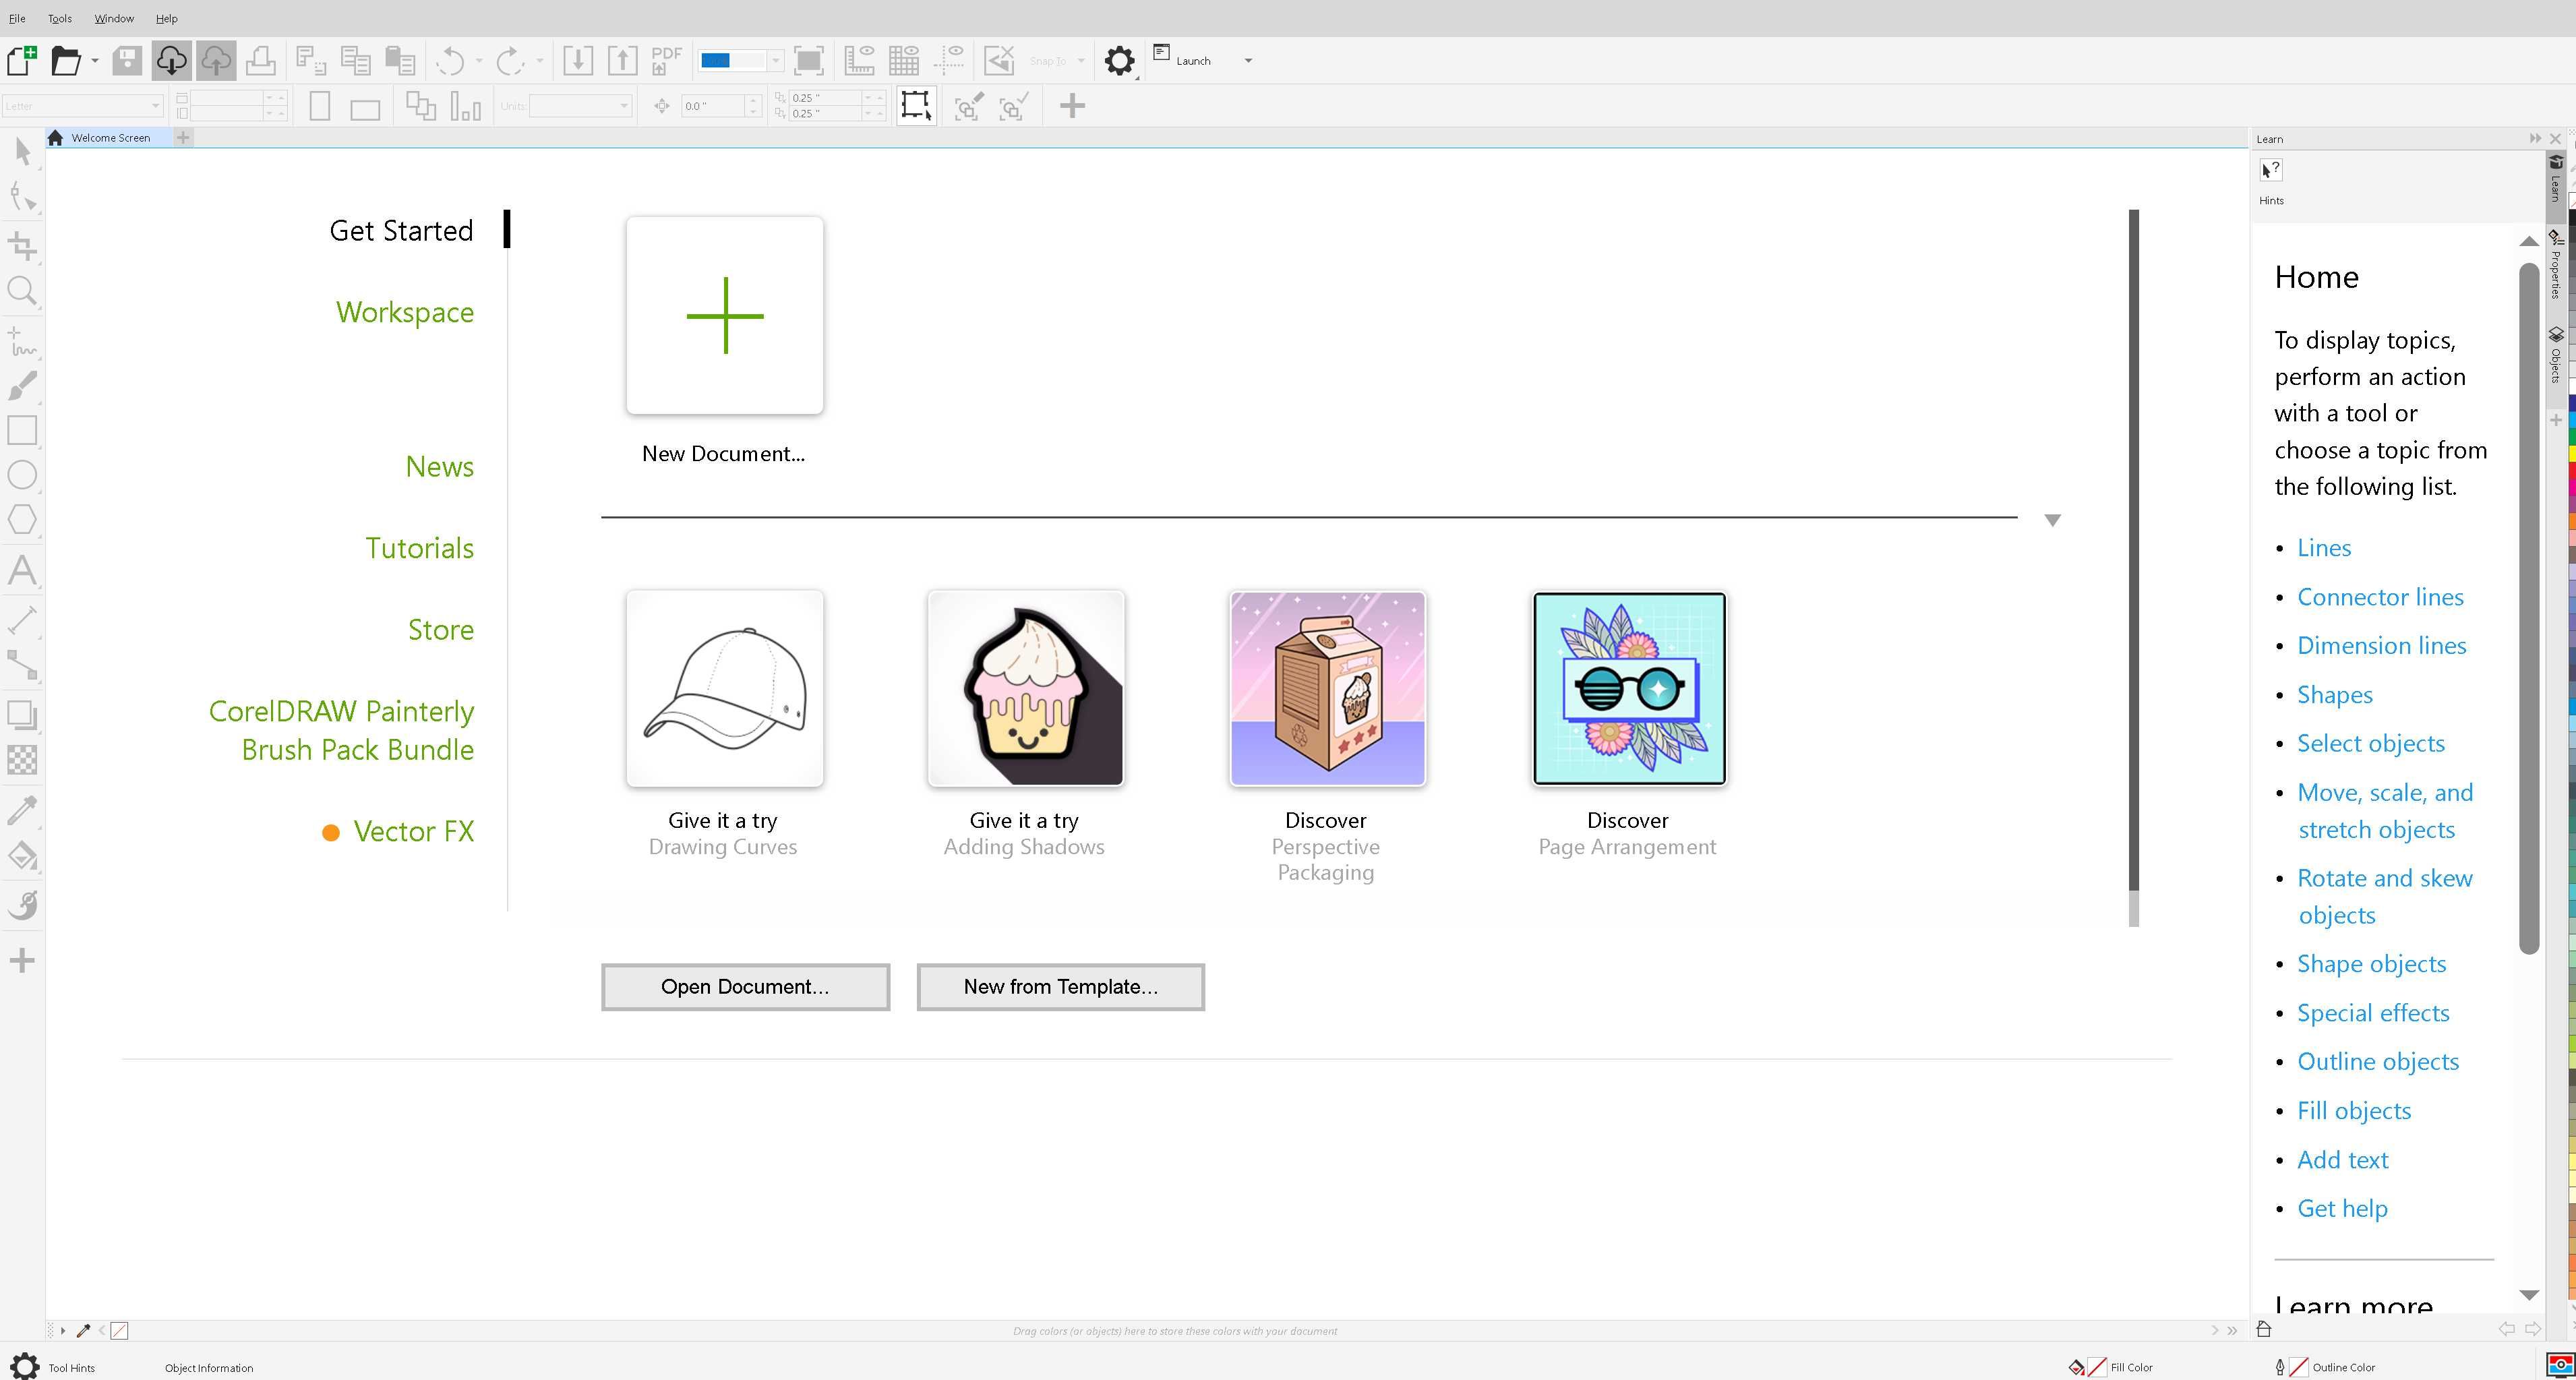2576x1380 pixels.
Task: Expand the Open folder dropdown arrow
Action: tap(95, 61)
